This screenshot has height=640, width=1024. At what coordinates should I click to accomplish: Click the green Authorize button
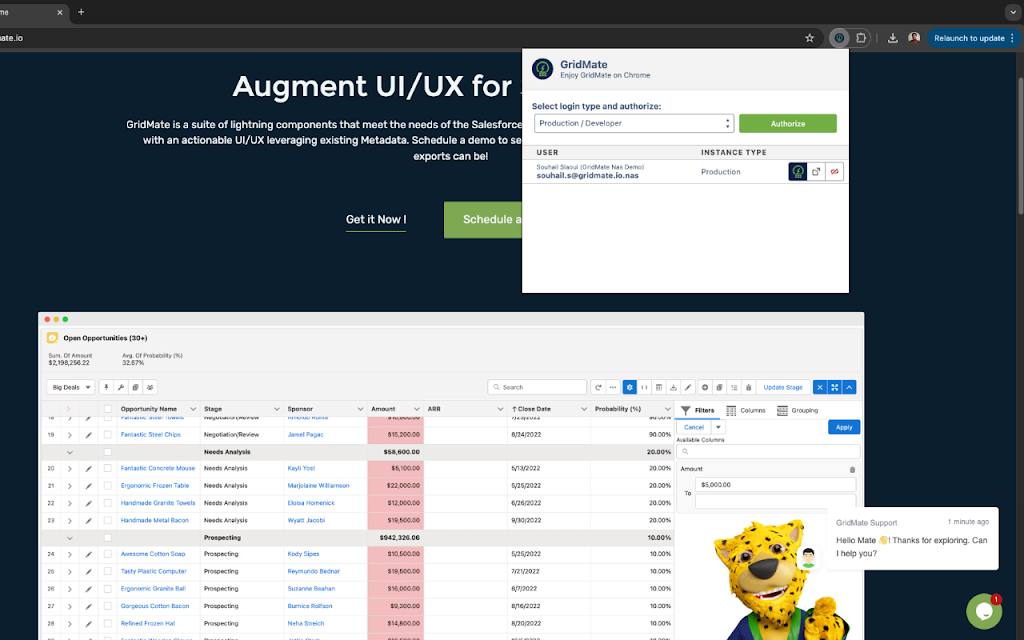pos(788,123)
